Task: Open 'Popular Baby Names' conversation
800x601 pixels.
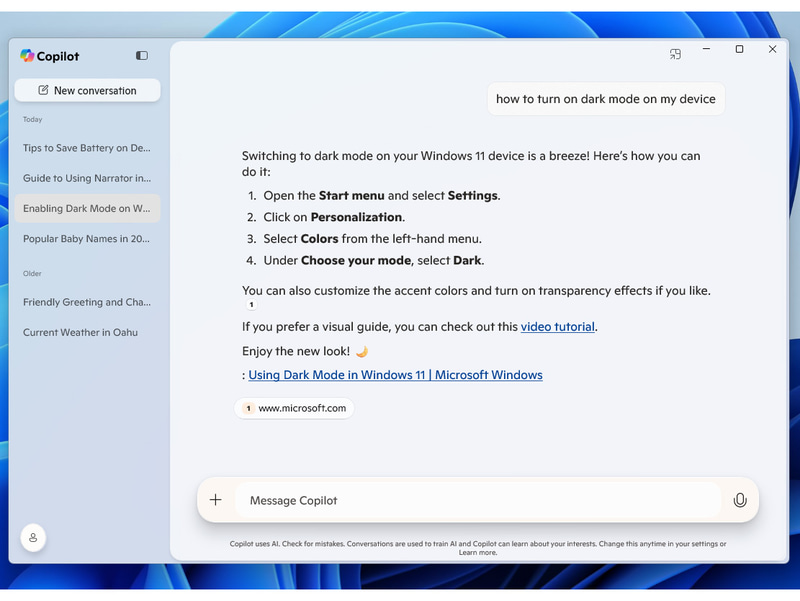Action: [x=87, y=239]
